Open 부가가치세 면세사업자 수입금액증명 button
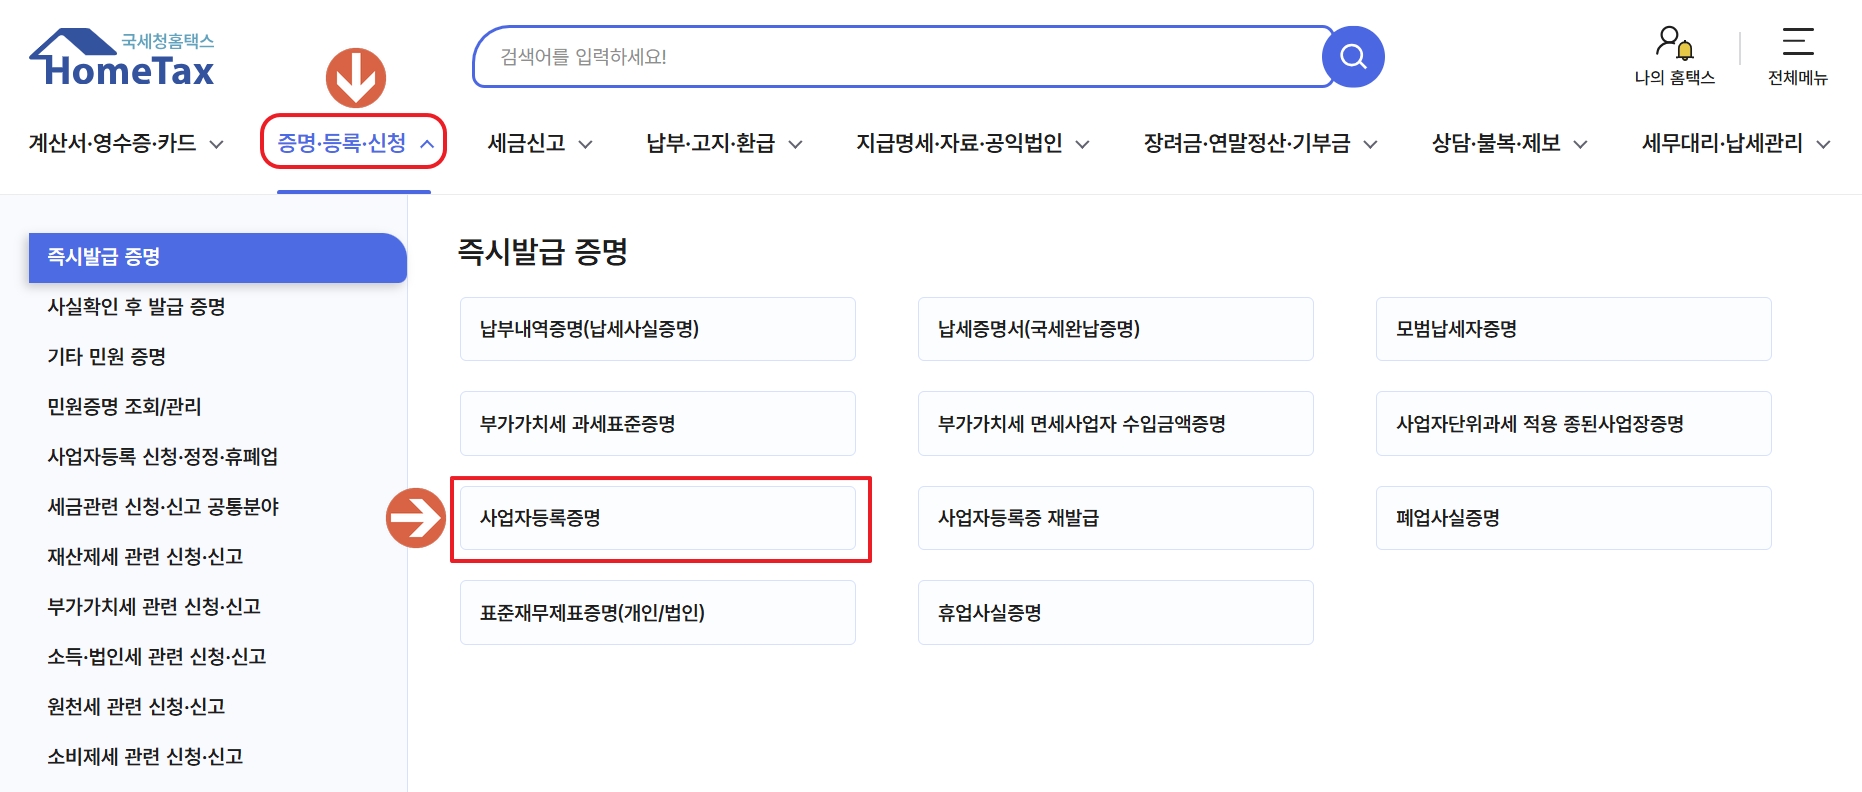 [x=1116, y=424]
